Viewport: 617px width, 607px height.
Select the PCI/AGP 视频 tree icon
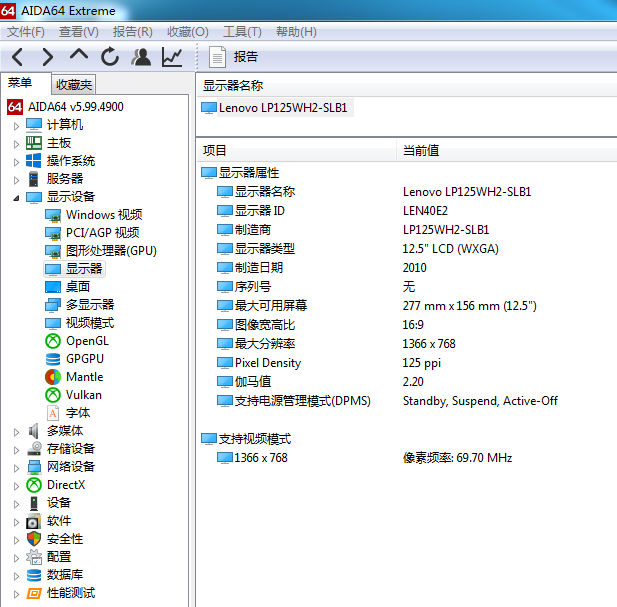click(53, 233)
